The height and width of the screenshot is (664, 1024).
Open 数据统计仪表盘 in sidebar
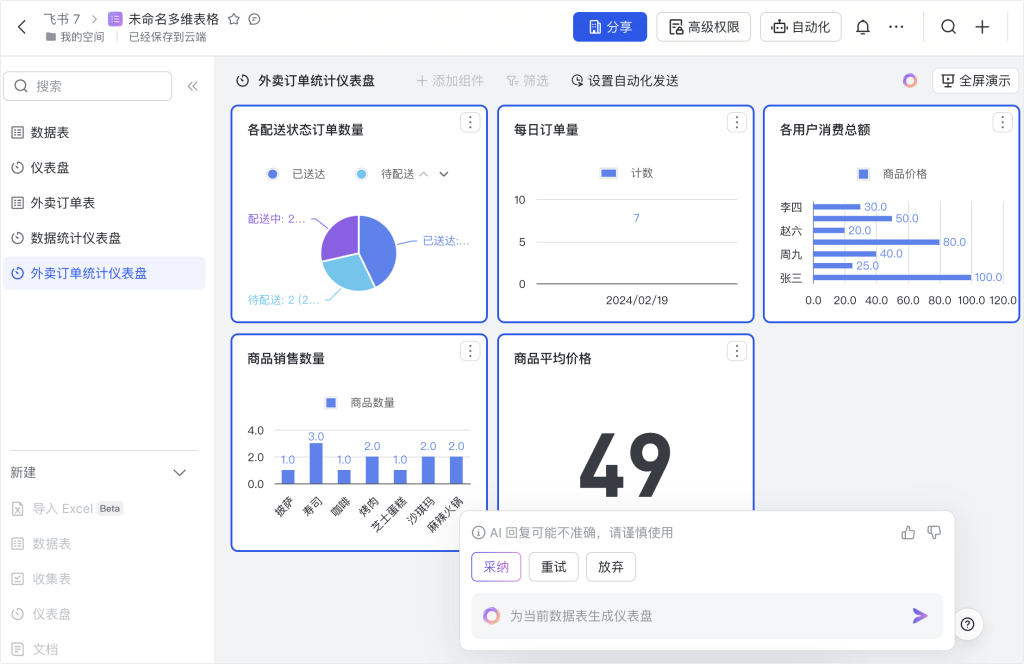coord(75,238)
